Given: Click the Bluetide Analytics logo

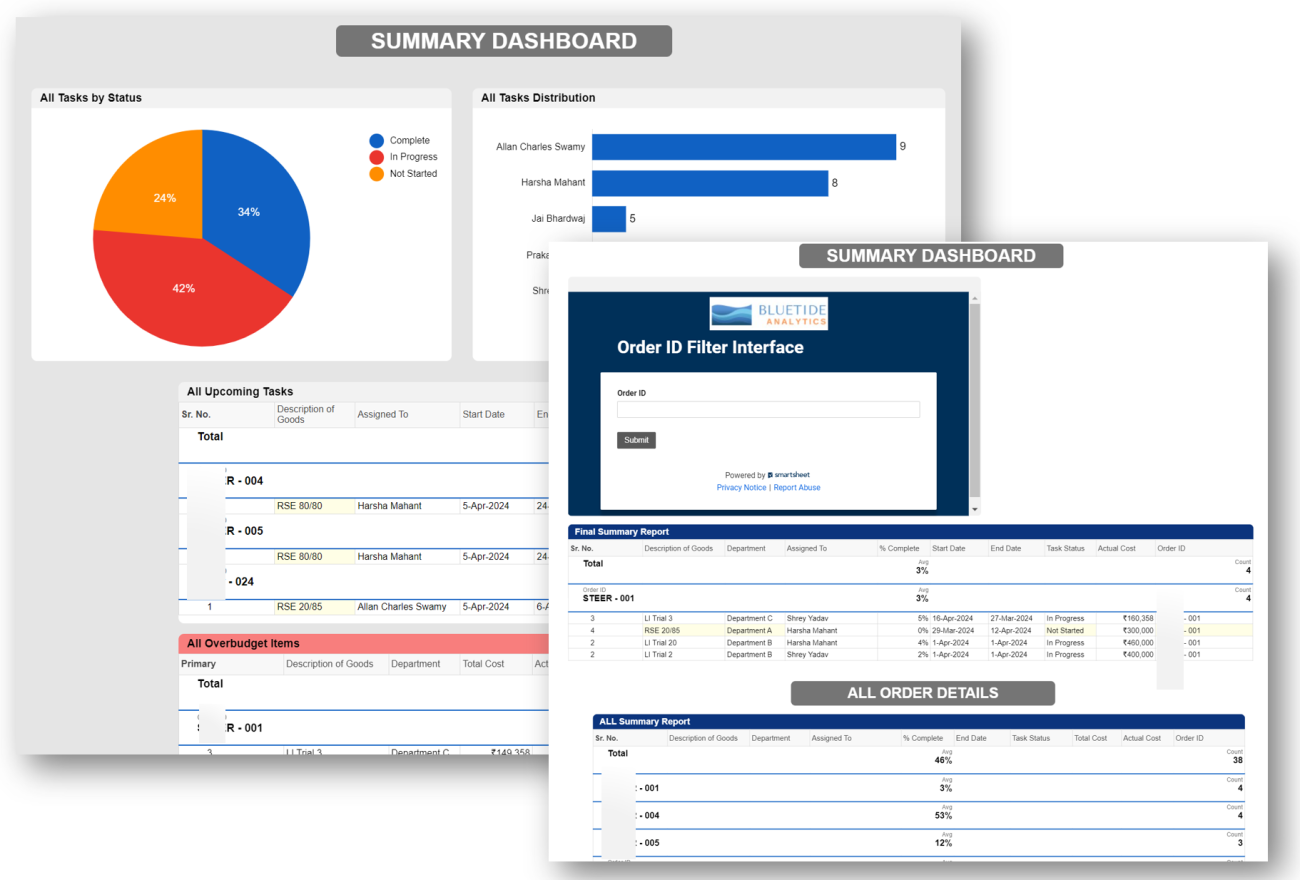Looking at the screenshot, I should click(x=768, y=312).
